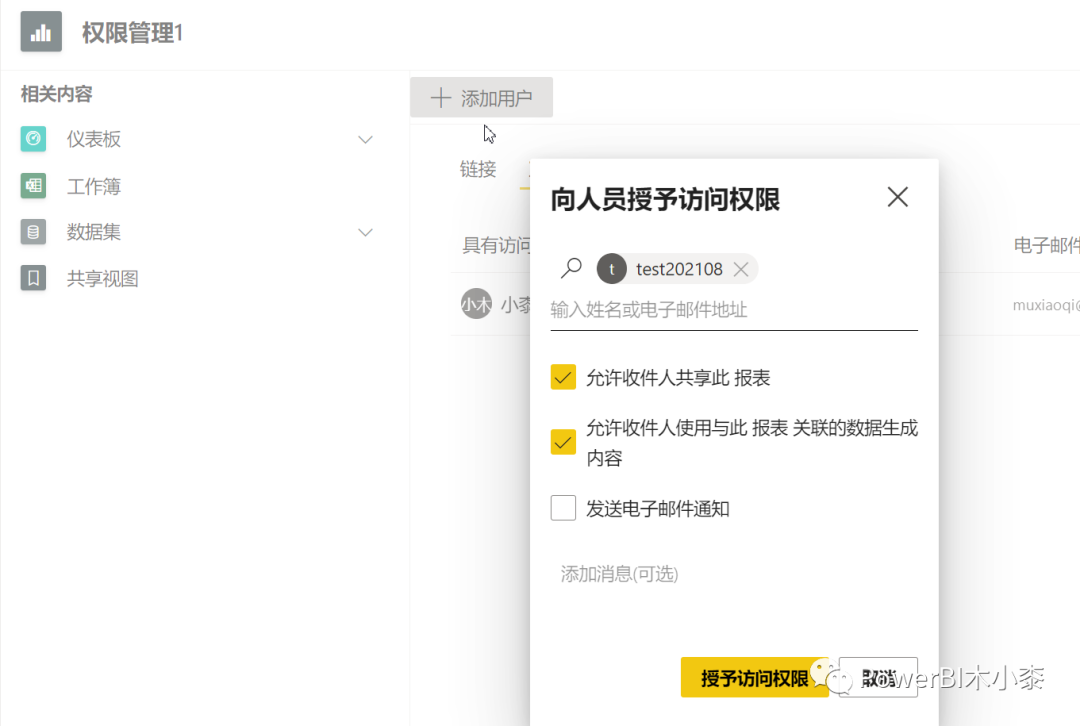1080x726 pixels.
Task: Switch to the 链接 tab
Action: click(x=478, y=169)
